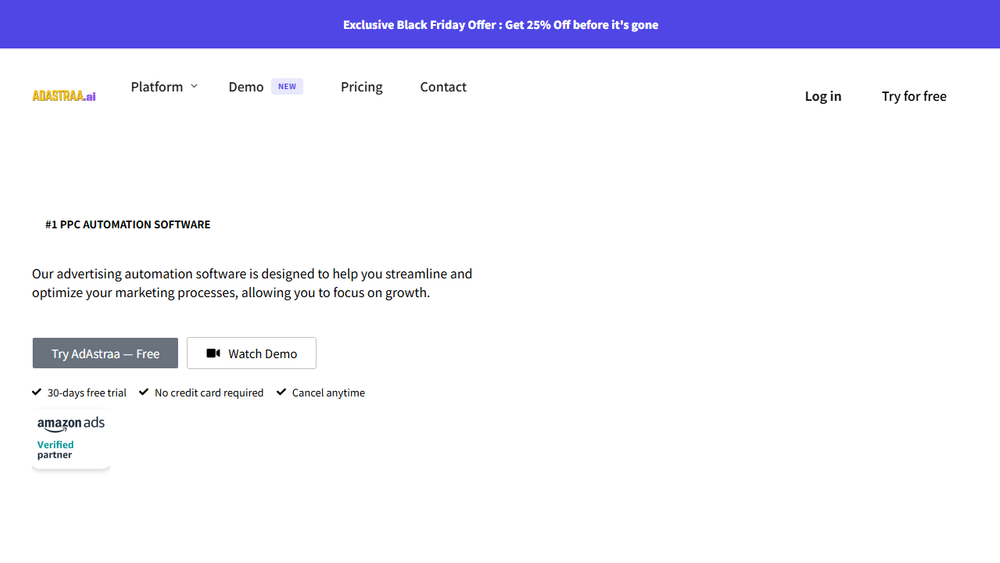The width and height of the screenshot is (1000, 563).
Task: Open the Contact page
Action: (x=443, y=87)
